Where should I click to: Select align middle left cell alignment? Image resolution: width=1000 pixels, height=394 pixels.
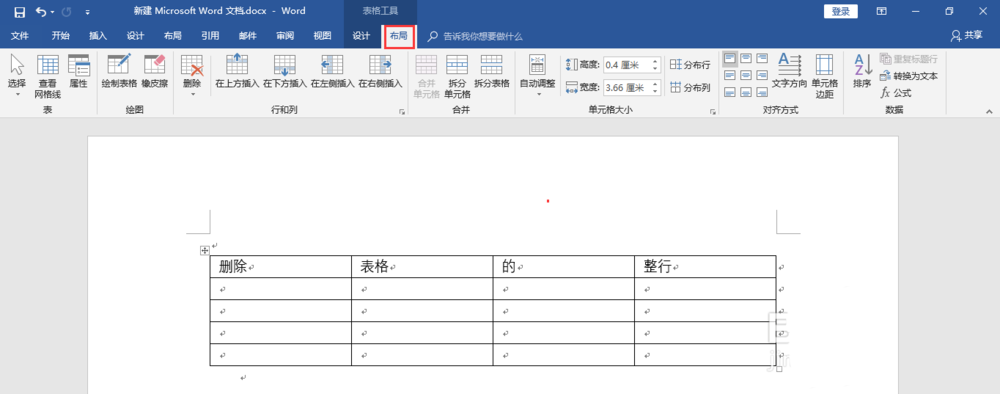tap(730, 75)
